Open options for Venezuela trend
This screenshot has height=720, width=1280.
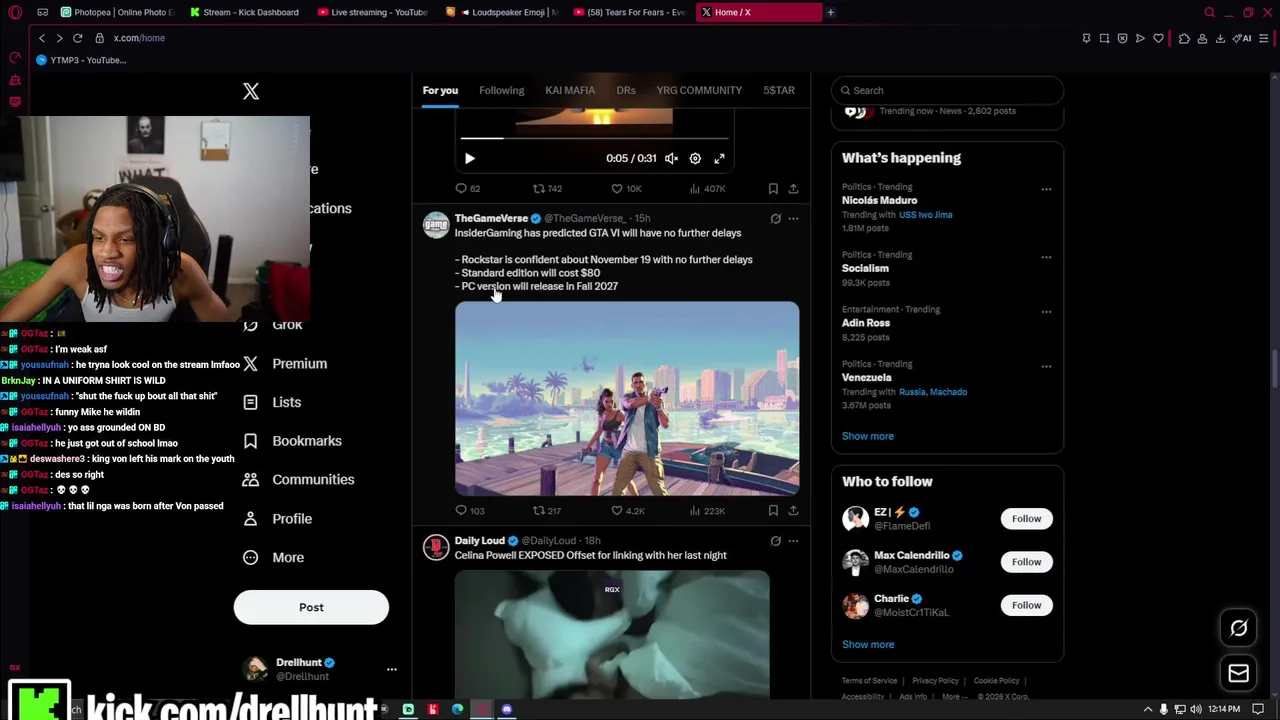(1046, 366)
